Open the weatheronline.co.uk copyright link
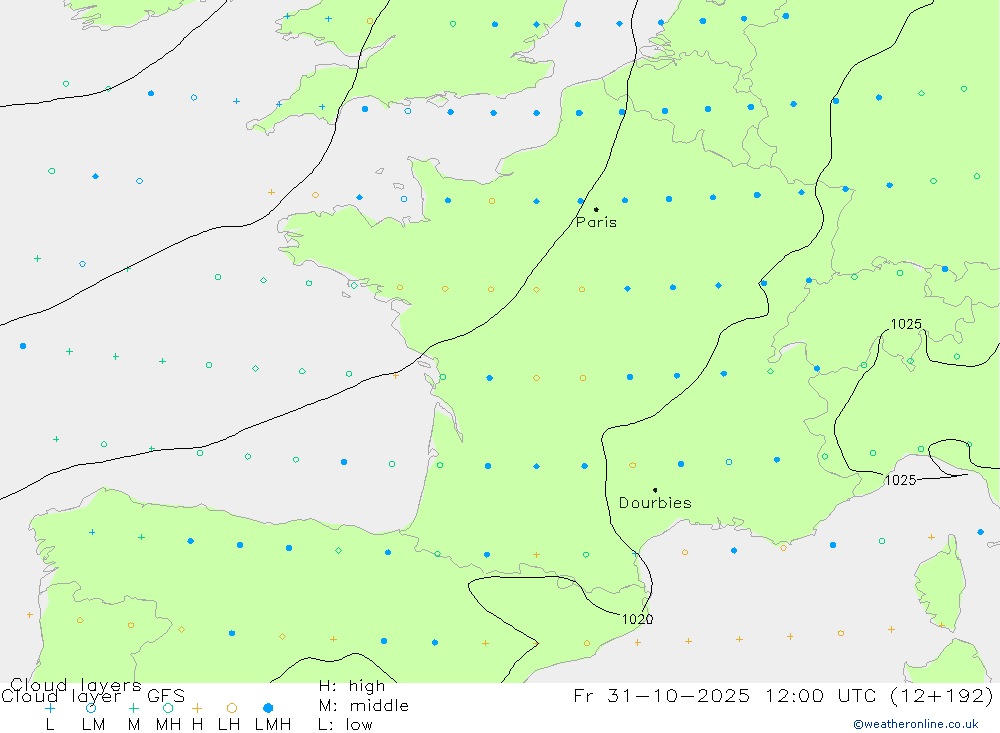The image size is (1000, 733). (x=916, y=724)
